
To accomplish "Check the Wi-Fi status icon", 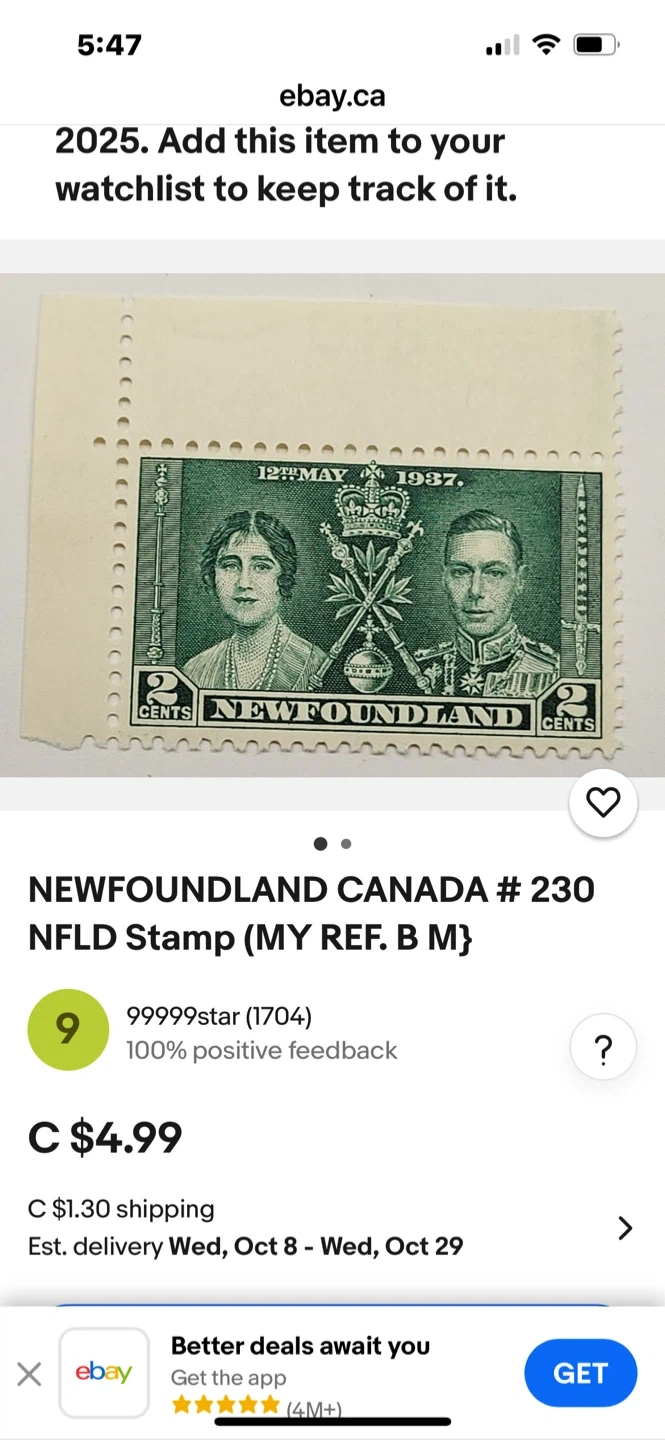I will pyautogui.click(x=546, y=44).
